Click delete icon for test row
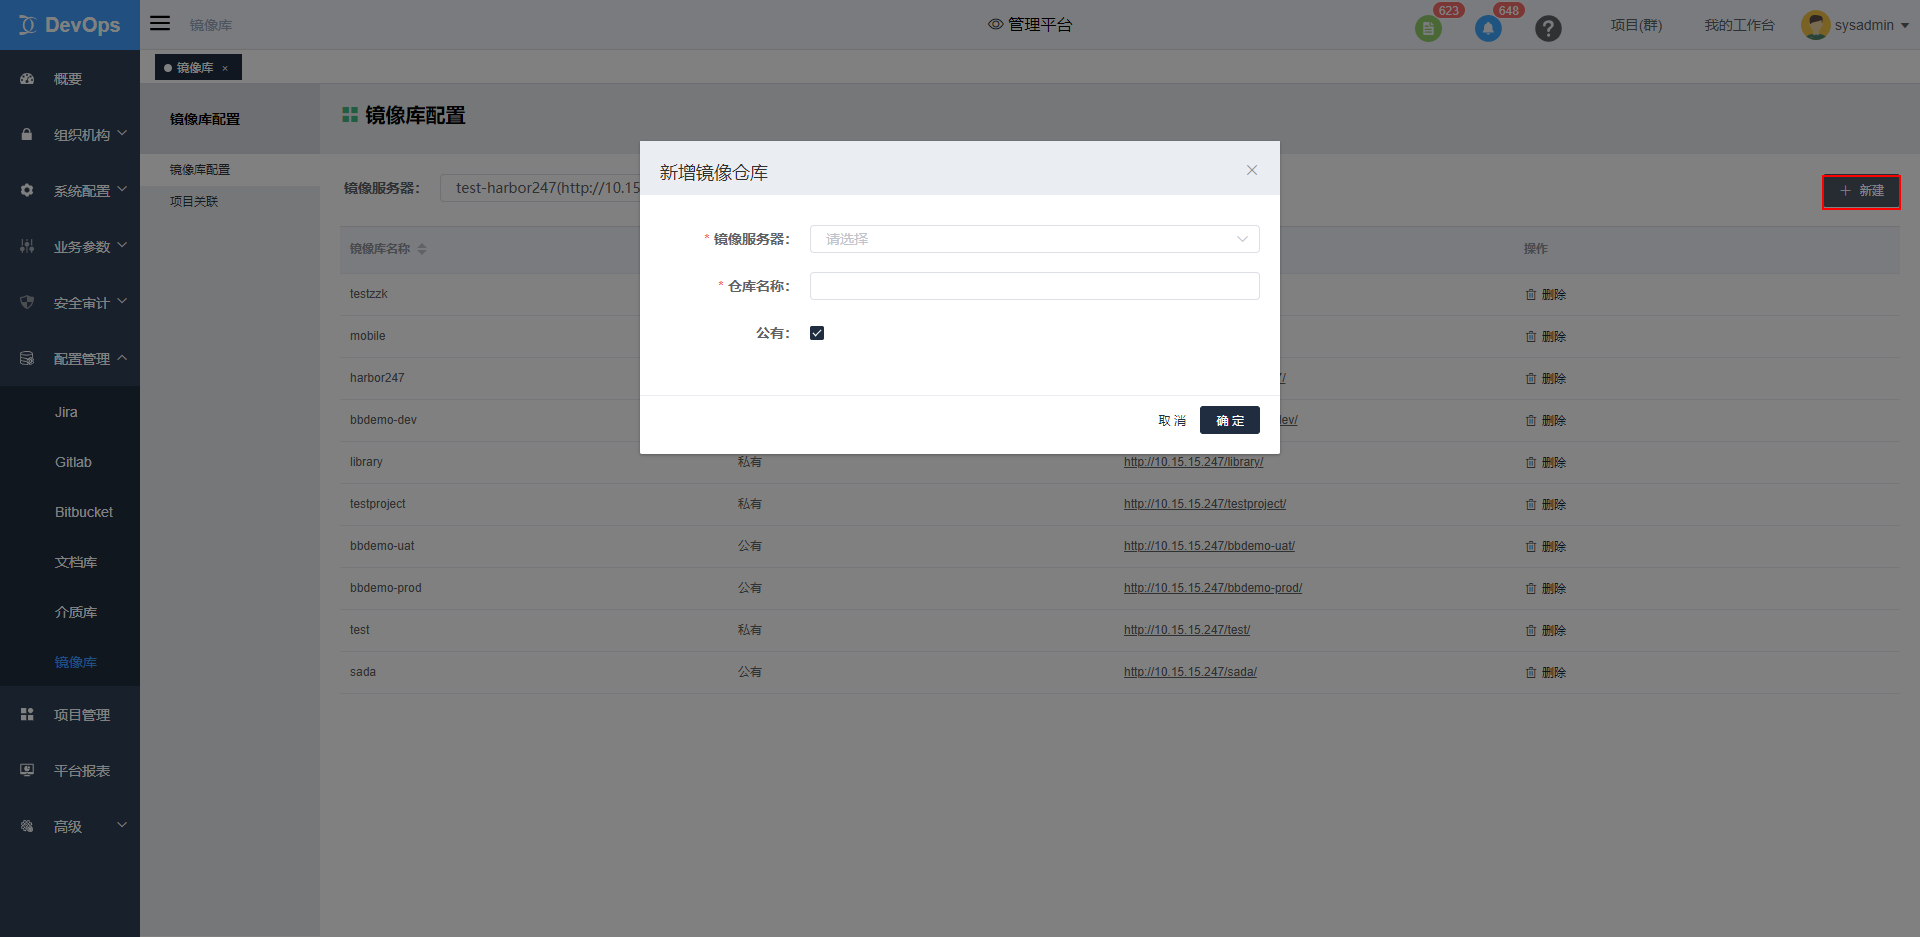1920x937 pixels. click(x=1531, y=631)
